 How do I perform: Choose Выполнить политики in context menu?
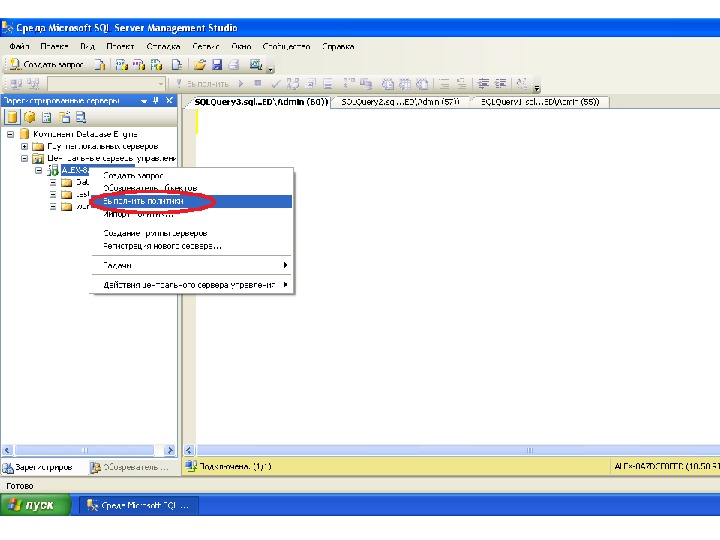click(191, 201)
